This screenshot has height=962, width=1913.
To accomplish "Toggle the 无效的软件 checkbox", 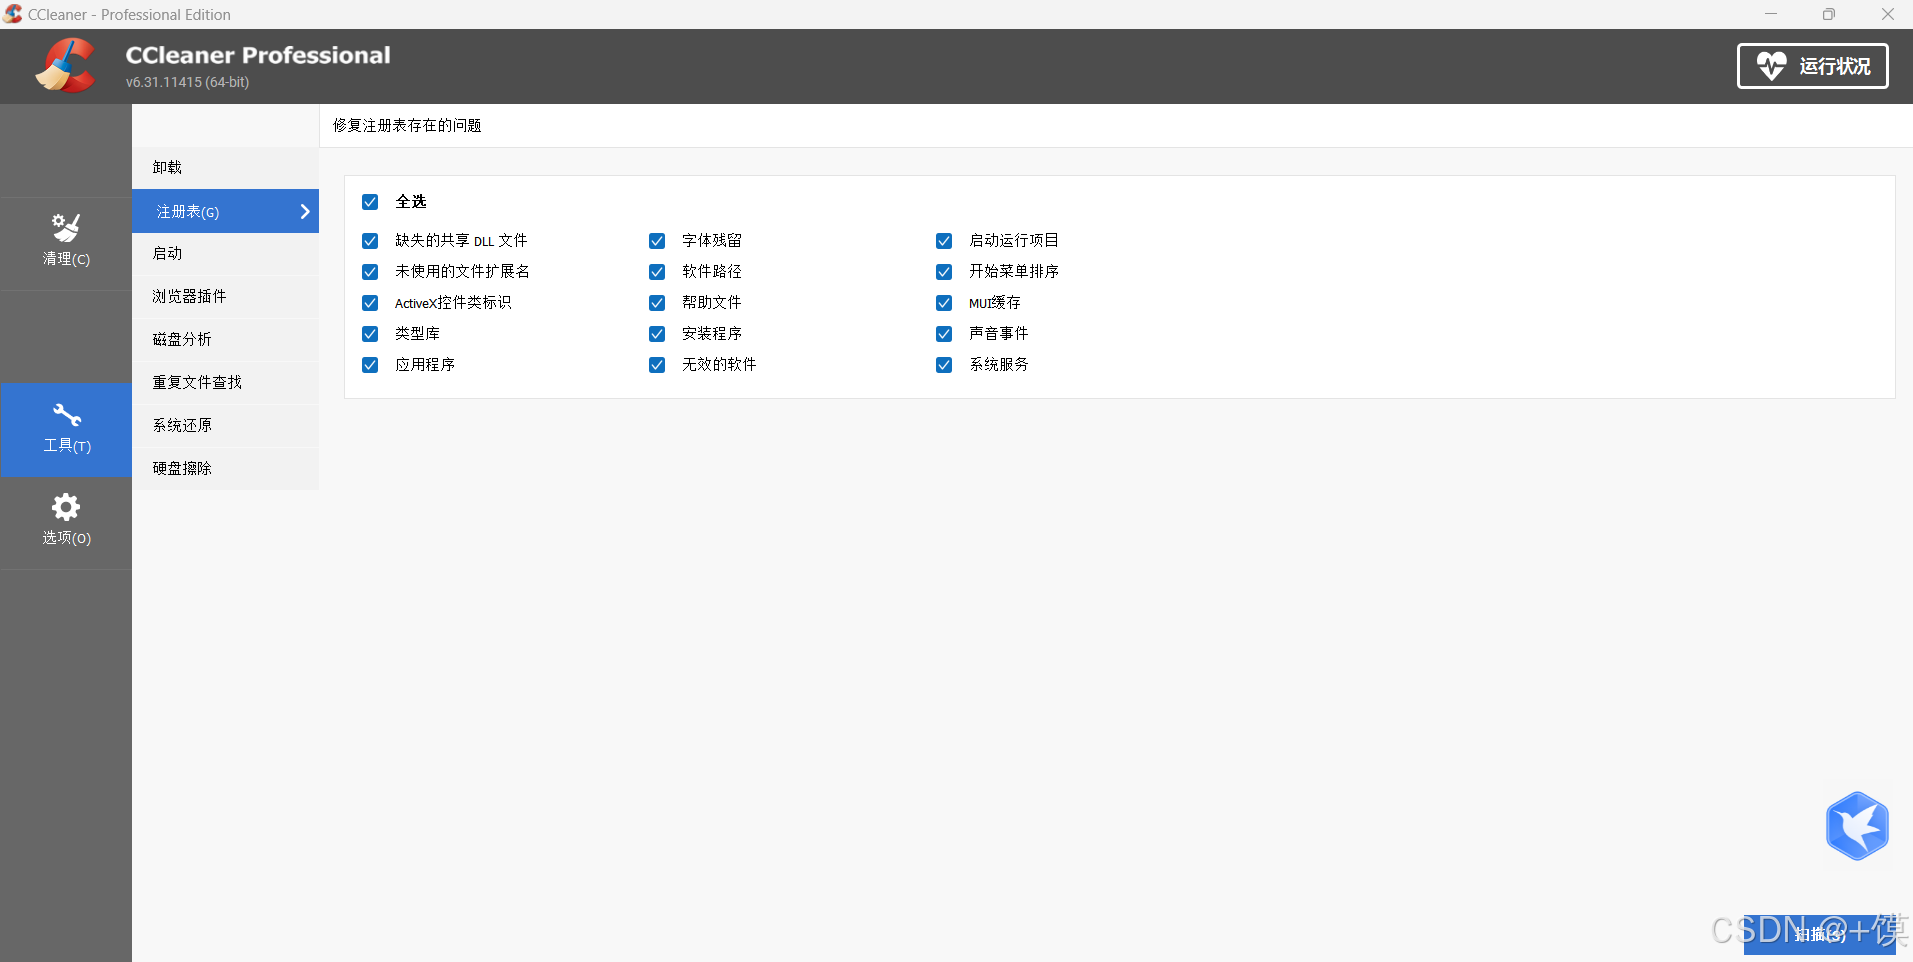I will pyautogui.click(x=657, y=365).
